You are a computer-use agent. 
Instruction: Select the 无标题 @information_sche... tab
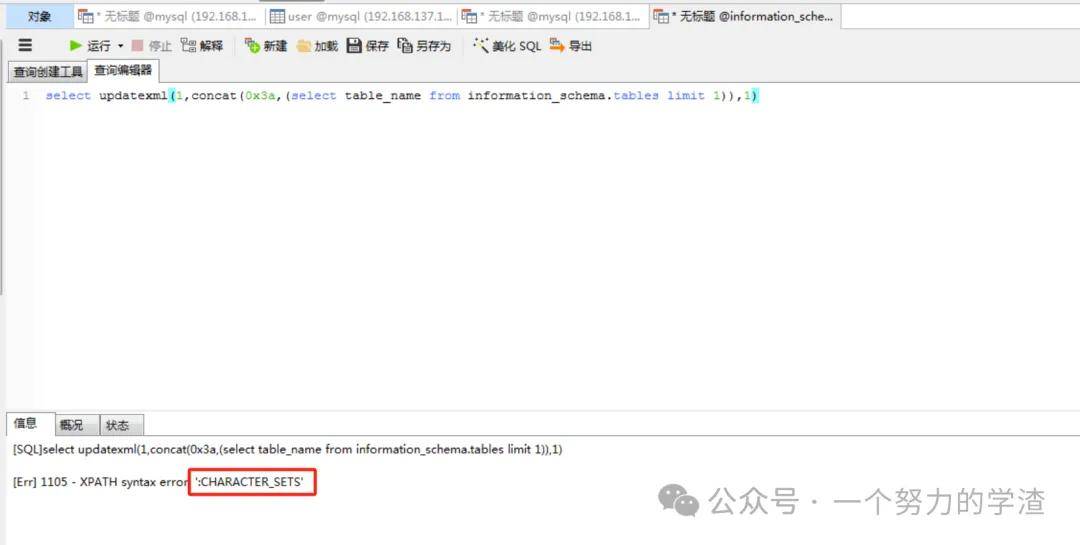pyautogui.click(x=745, y=16)
